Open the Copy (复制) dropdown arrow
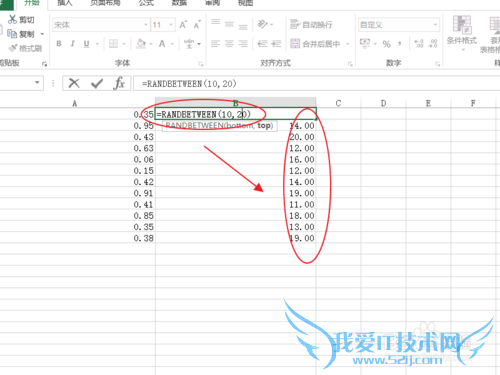Screen dimensions: 500x375 pyautogui.click(x=42, y=34)
